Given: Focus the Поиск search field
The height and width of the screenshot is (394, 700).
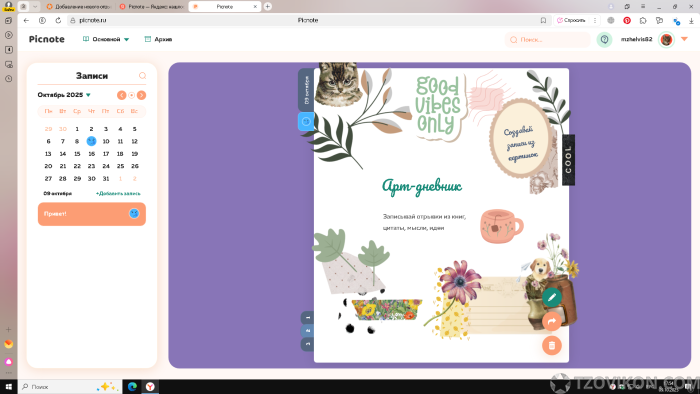Looking at the screenshot, I should pyautogui.click(x=548, y=40).
